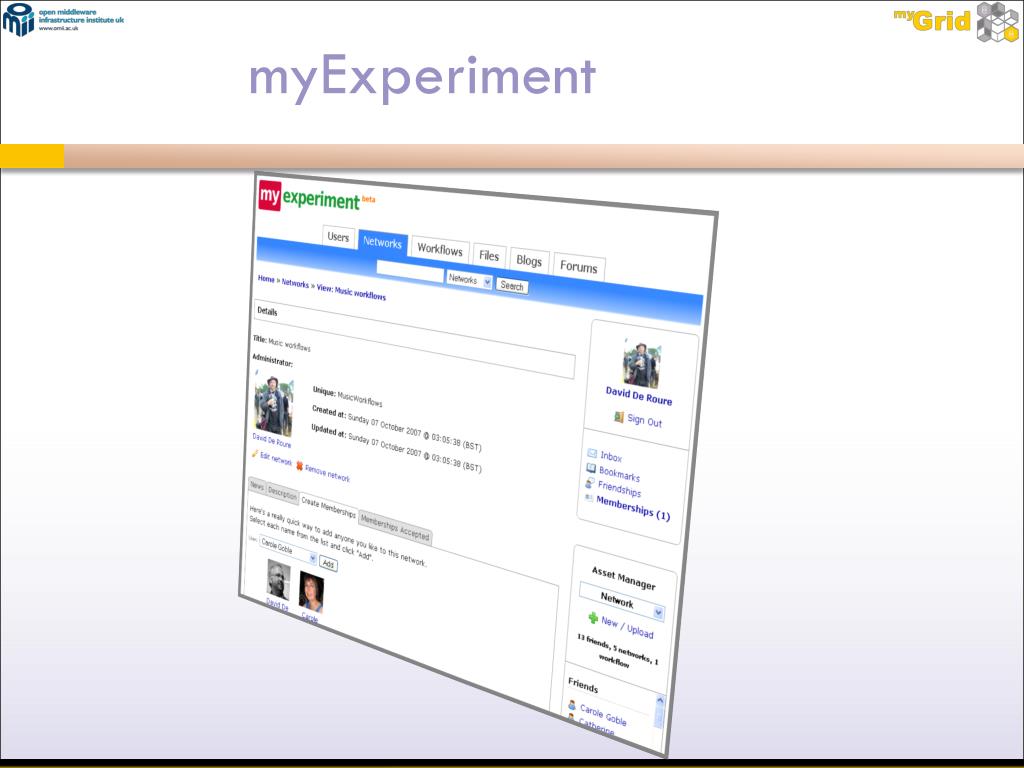Click the Remove network cross icon
Viewport: 1024px width, 768px height.
300,466
